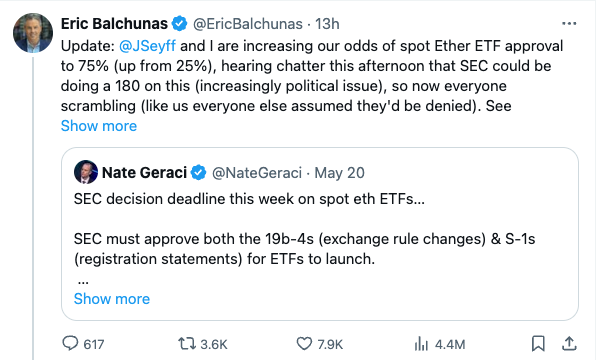
Task: Bookmark this tweet
Action: [x=538, y=343]
